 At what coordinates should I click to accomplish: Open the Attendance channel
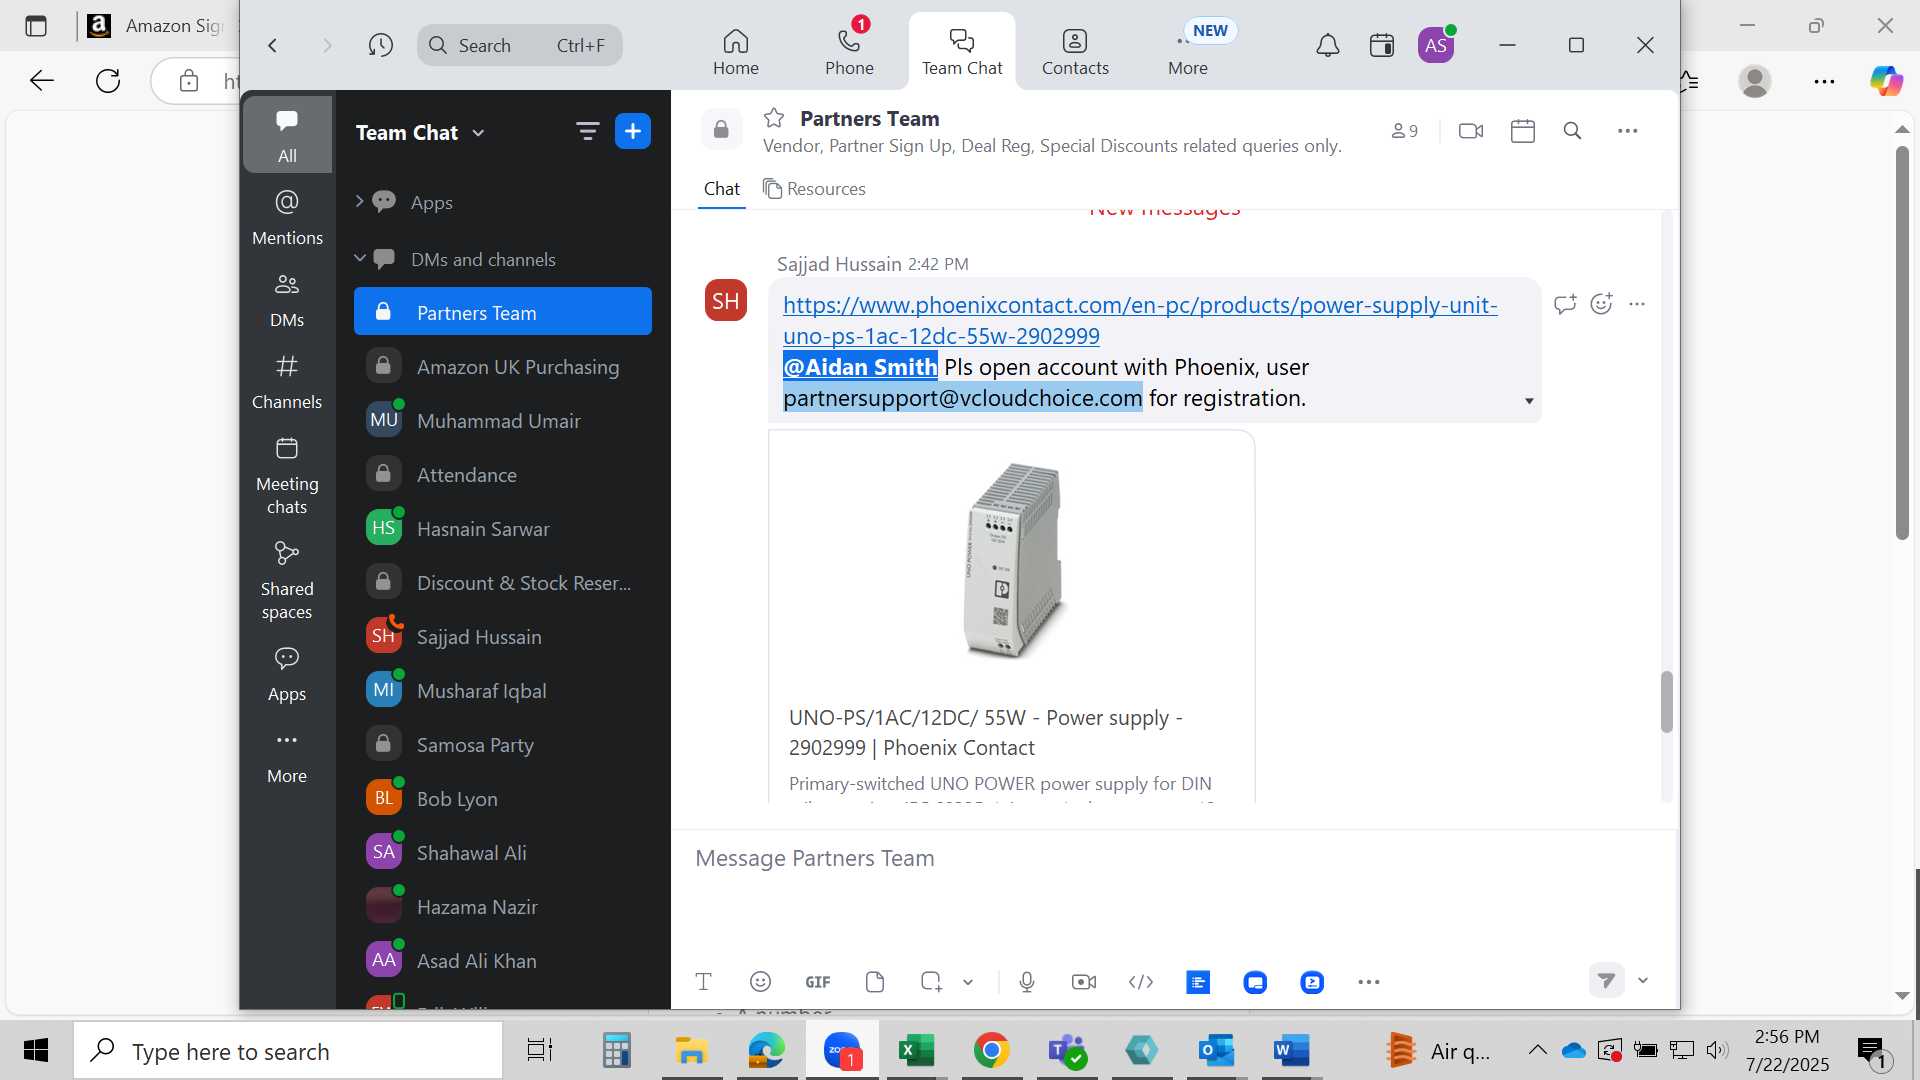(x=503, y=475)
